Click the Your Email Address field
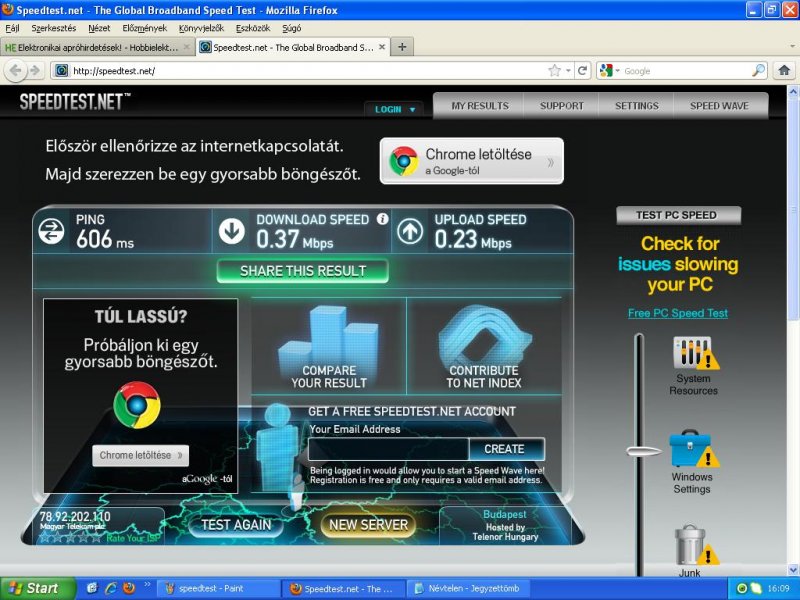Viewport: 800px width, 600px height. (x=388, y=449)
